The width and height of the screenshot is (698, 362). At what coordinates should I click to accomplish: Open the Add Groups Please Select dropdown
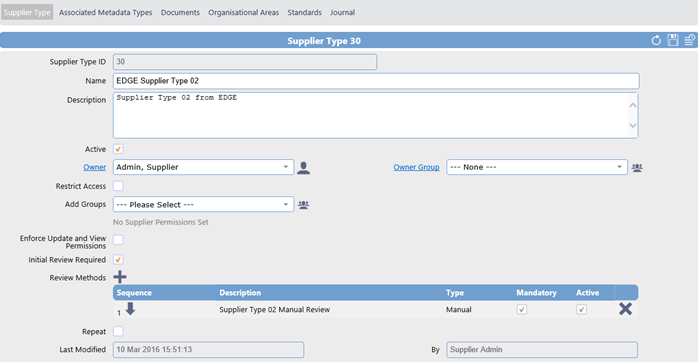(x=203, y=204)
